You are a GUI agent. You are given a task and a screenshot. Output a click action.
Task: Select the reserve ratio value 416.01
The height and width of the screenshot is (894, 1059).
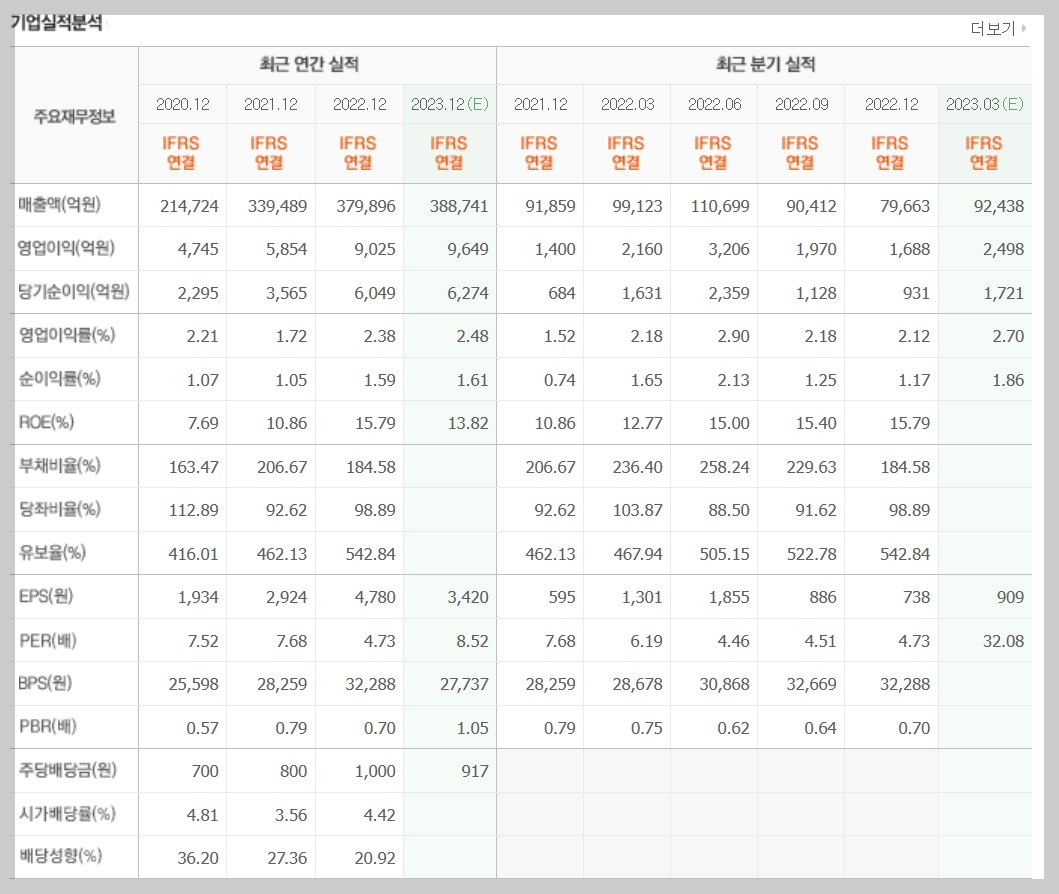[194, 555]
